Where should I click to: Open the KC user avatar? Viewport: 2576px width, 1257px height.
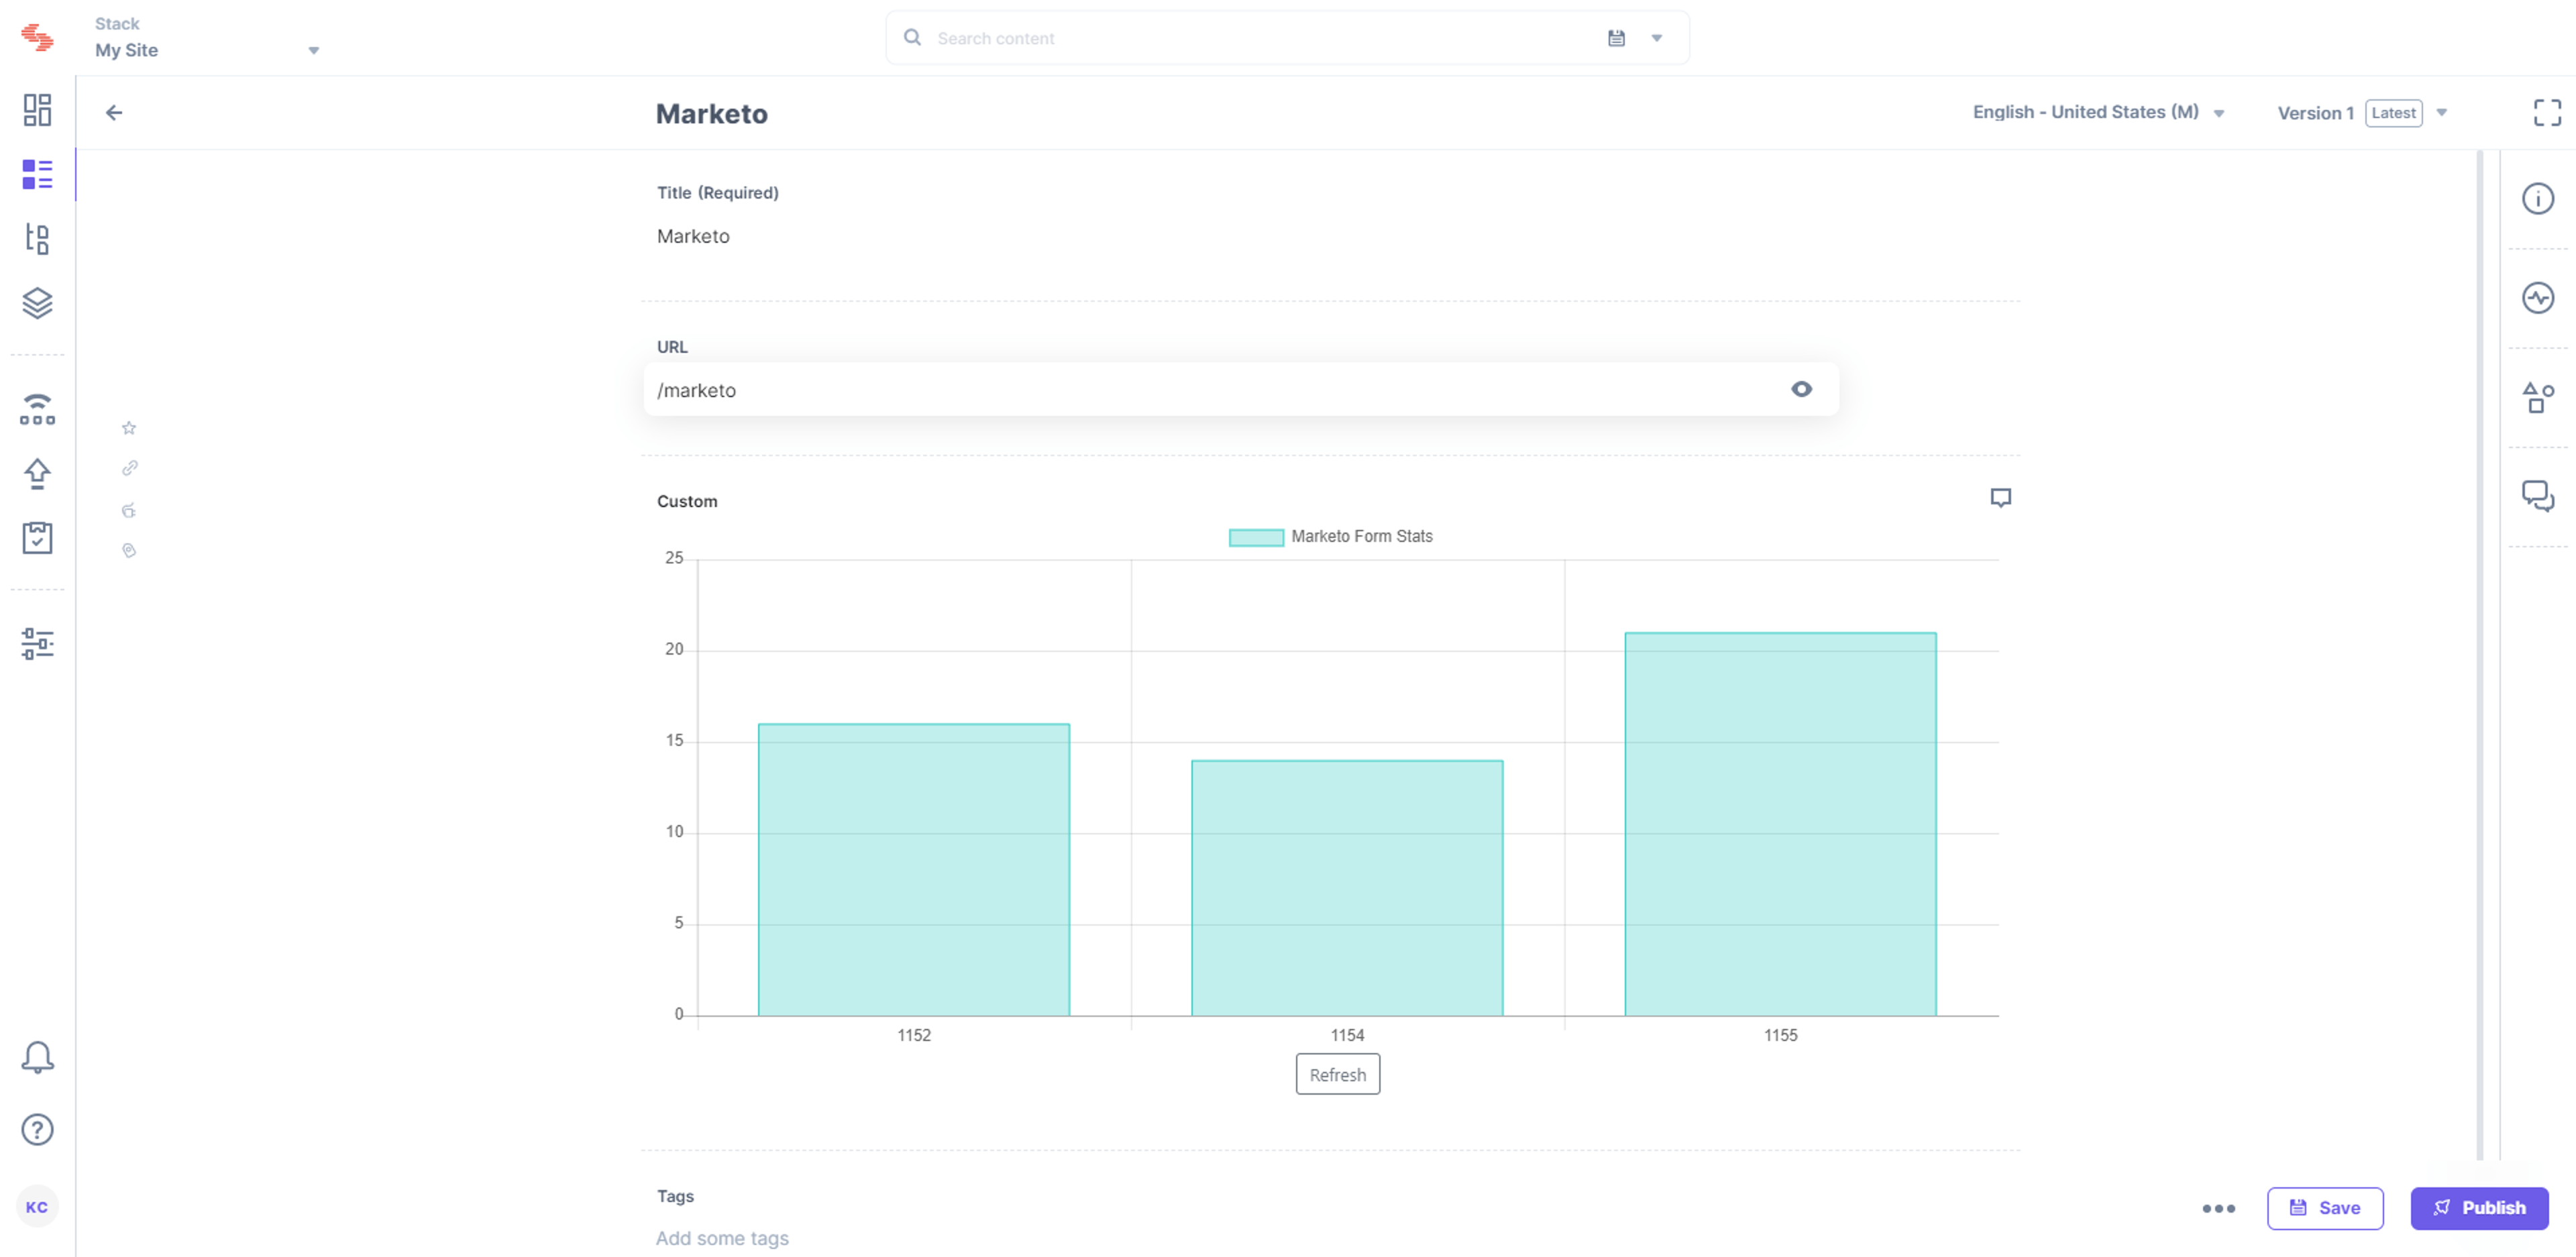(x=37, y=1207)
